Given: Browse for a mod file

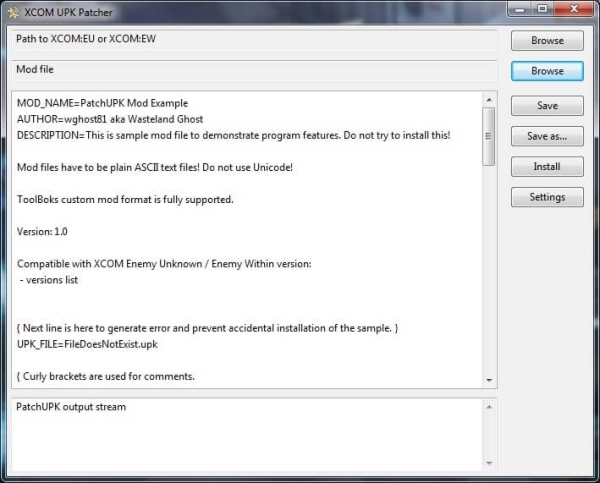Looking at the screenshot, I should [547, 71].
